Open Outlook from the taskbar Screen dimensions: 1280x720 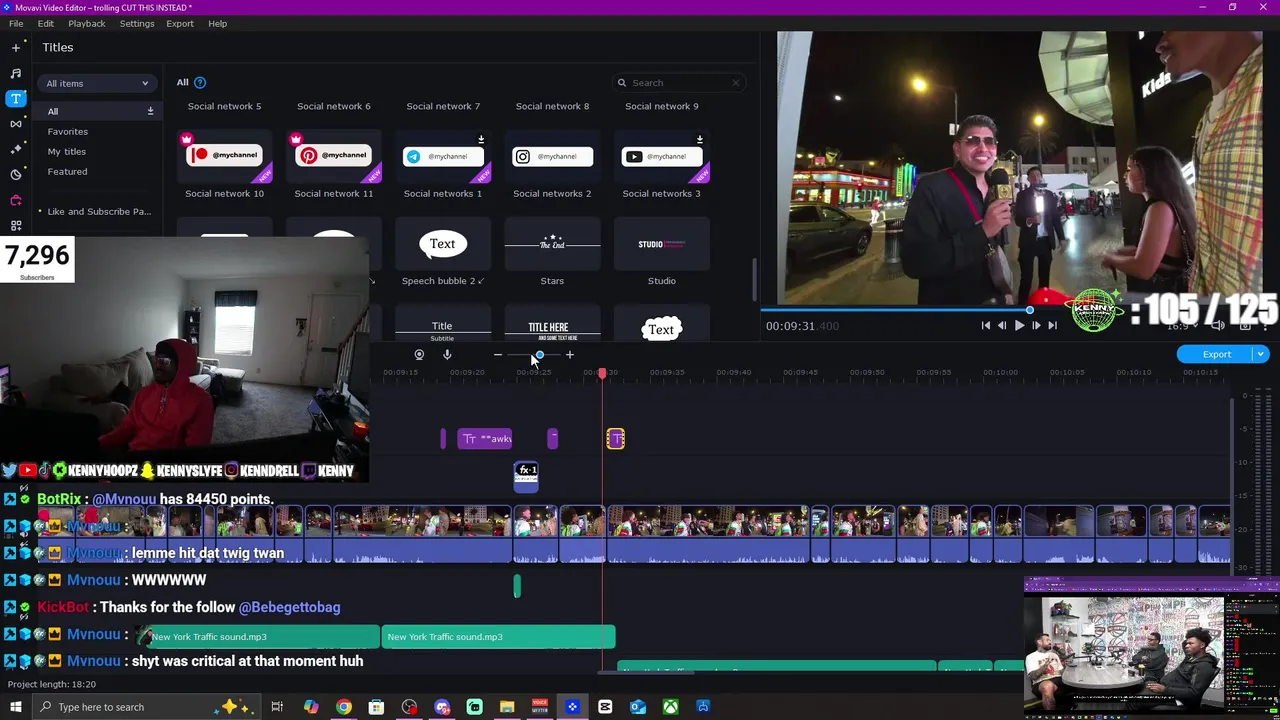point(637,707)
